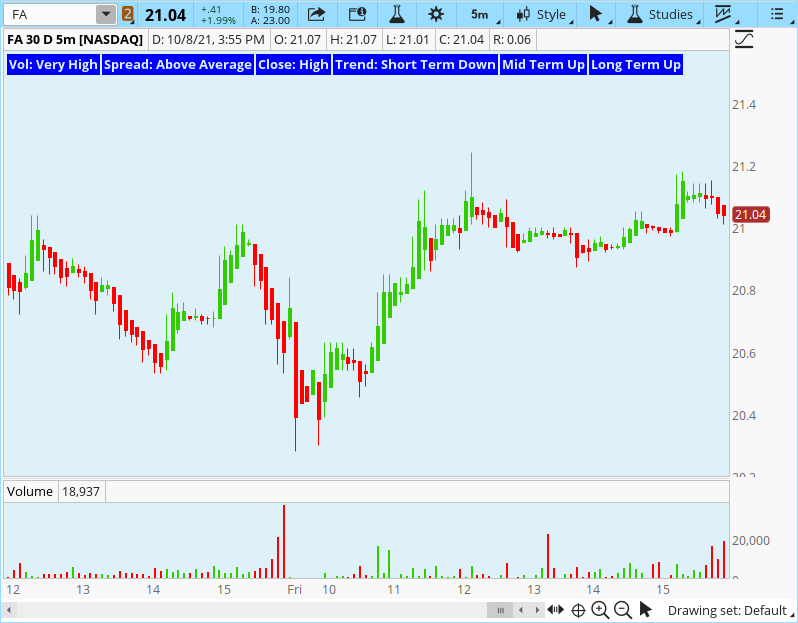Open the flask Edit Studies icon
This screenshot has width=798, height=623.
pos(396,14)
